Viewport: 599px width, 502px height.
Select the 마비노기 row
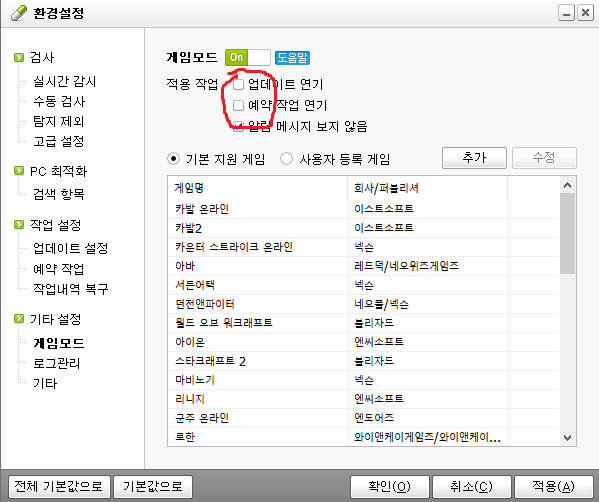point(364,380)
